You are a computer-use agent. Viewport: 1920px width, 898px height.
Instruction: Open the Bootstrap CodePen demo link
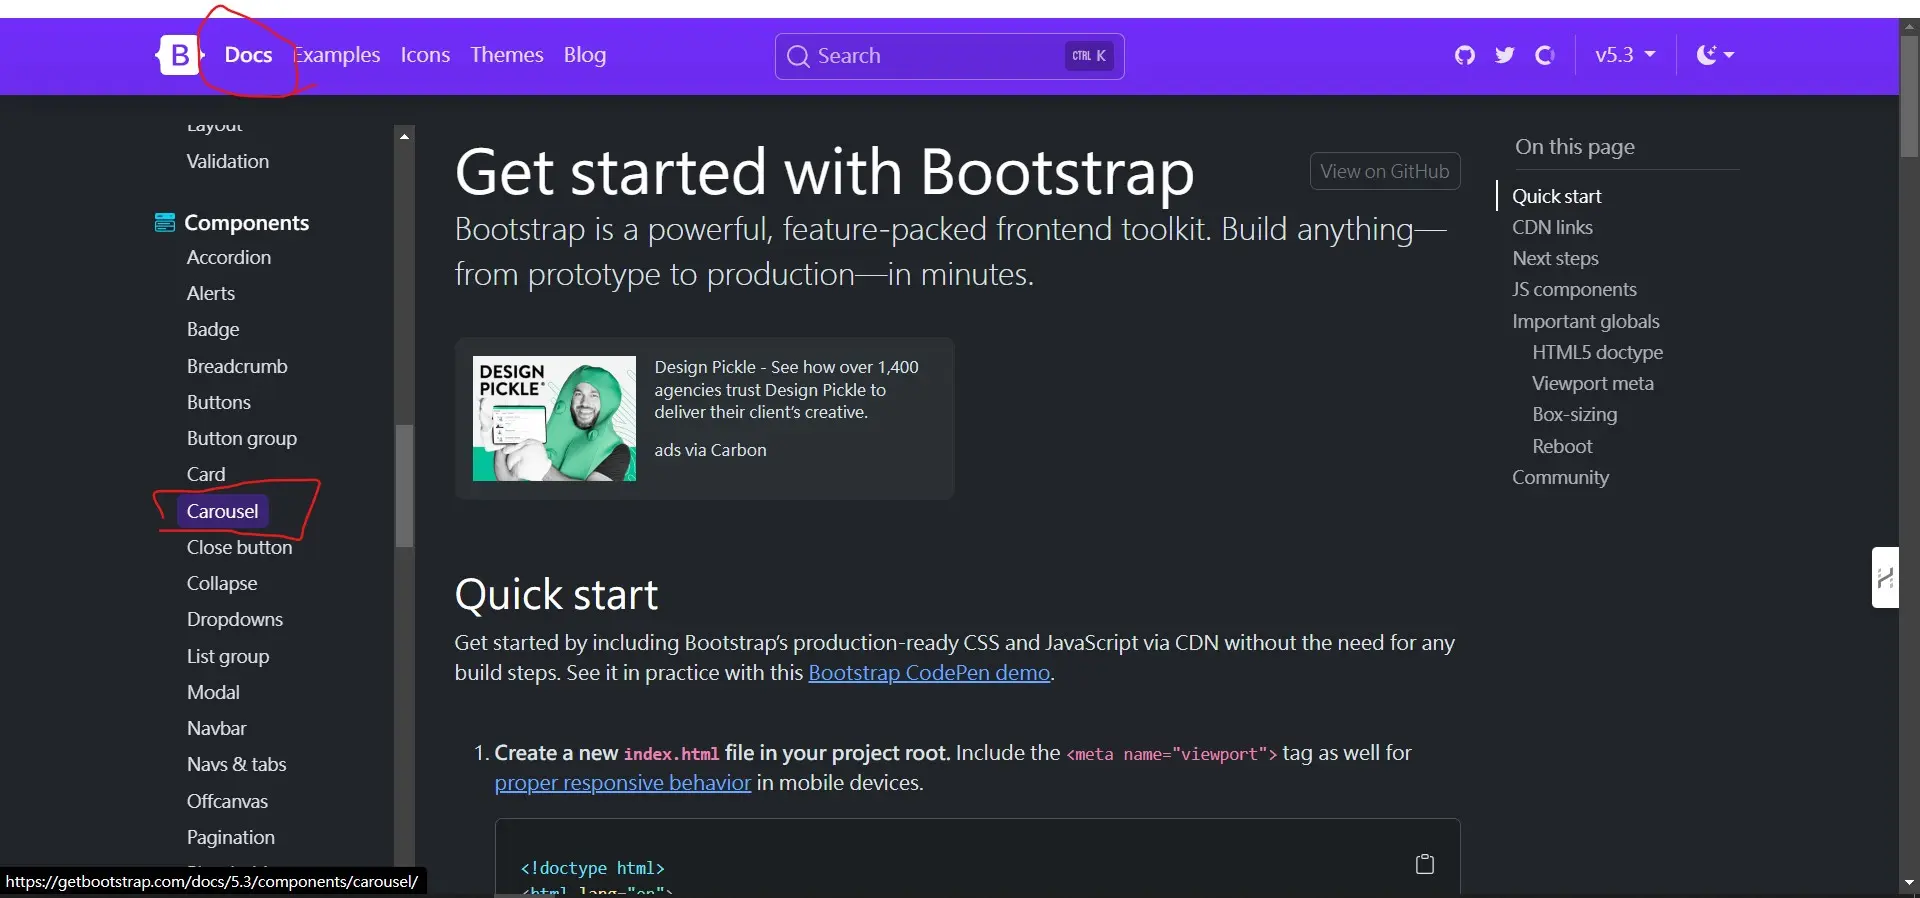929,673
